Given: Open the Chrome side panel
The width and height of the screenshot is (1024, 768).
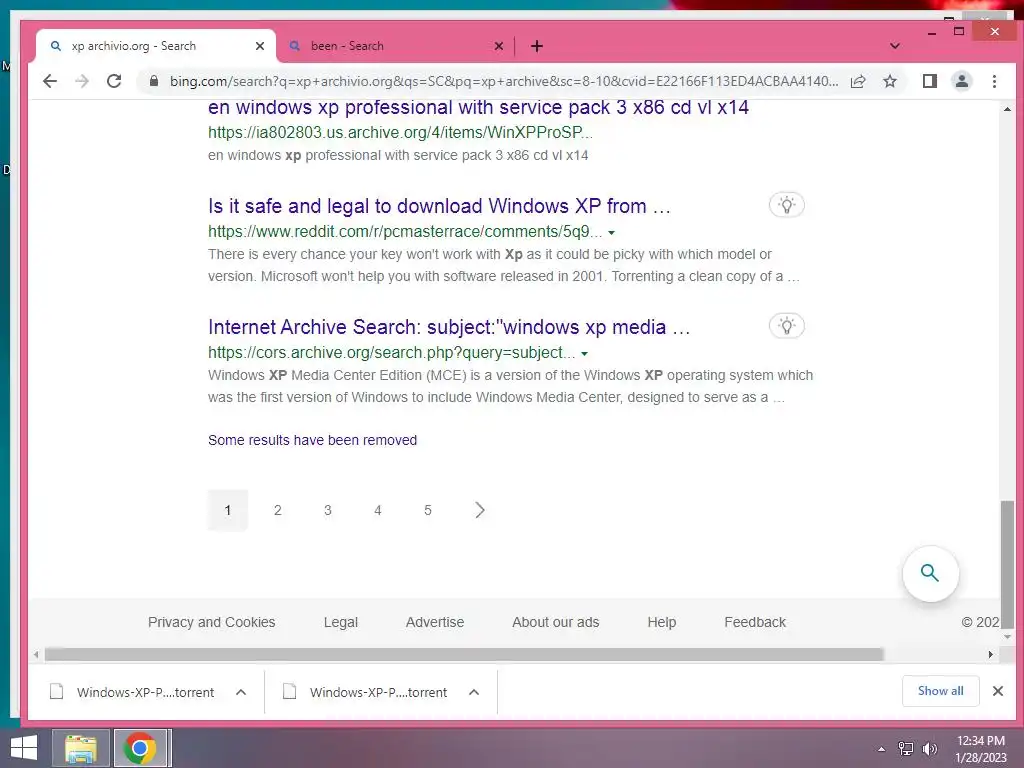Looking at the screenshot, I should tap(929, 81).
